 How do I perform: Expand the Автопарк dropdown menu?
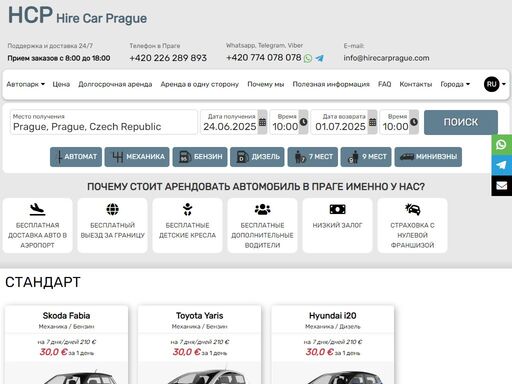(x=26, y=84)
